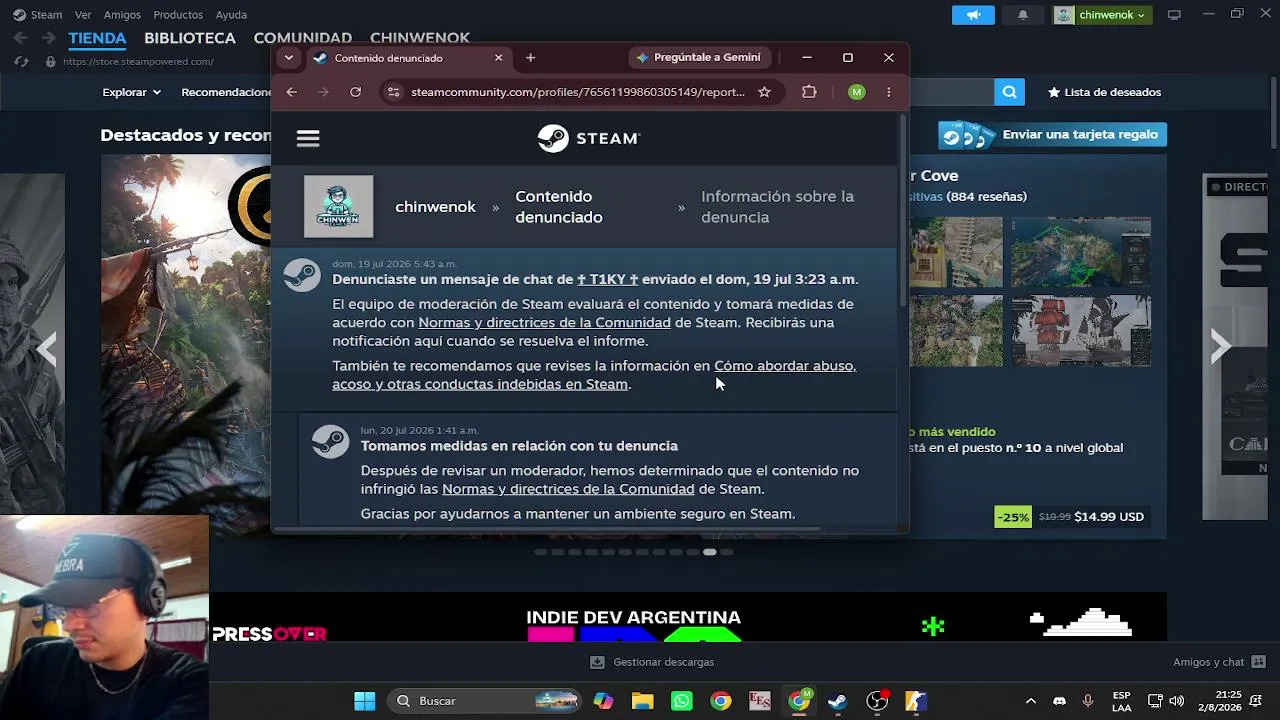Click chinwenok breadcrumb link
Image resolution: width=1280 pixels, height=720 pixels.
[x=435, y=207]
